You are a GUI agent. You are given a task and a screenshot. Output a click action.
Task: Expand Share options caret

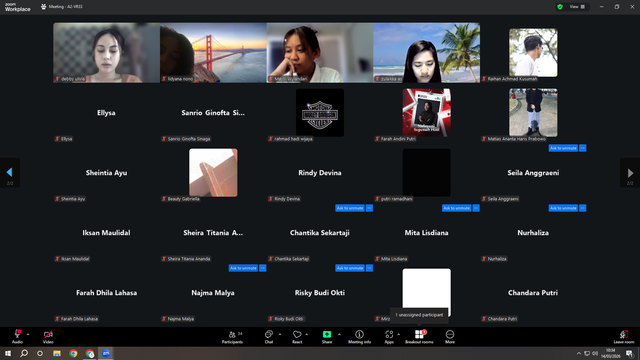click(339, 334)
